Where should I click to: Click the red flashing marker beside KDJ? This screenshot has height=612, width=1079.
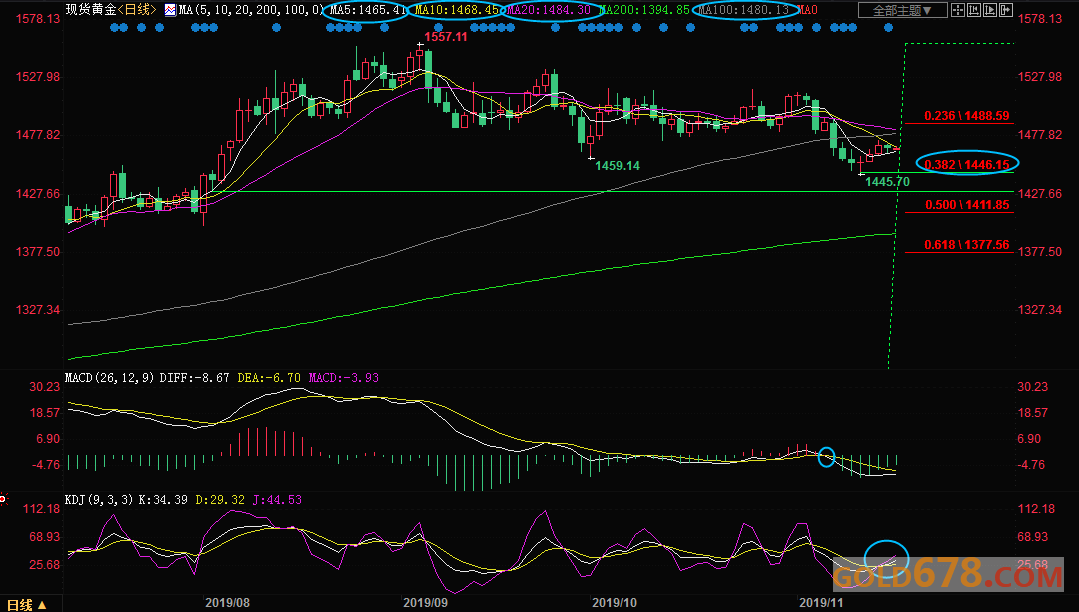pyautogui.click(x=3, y=499)
